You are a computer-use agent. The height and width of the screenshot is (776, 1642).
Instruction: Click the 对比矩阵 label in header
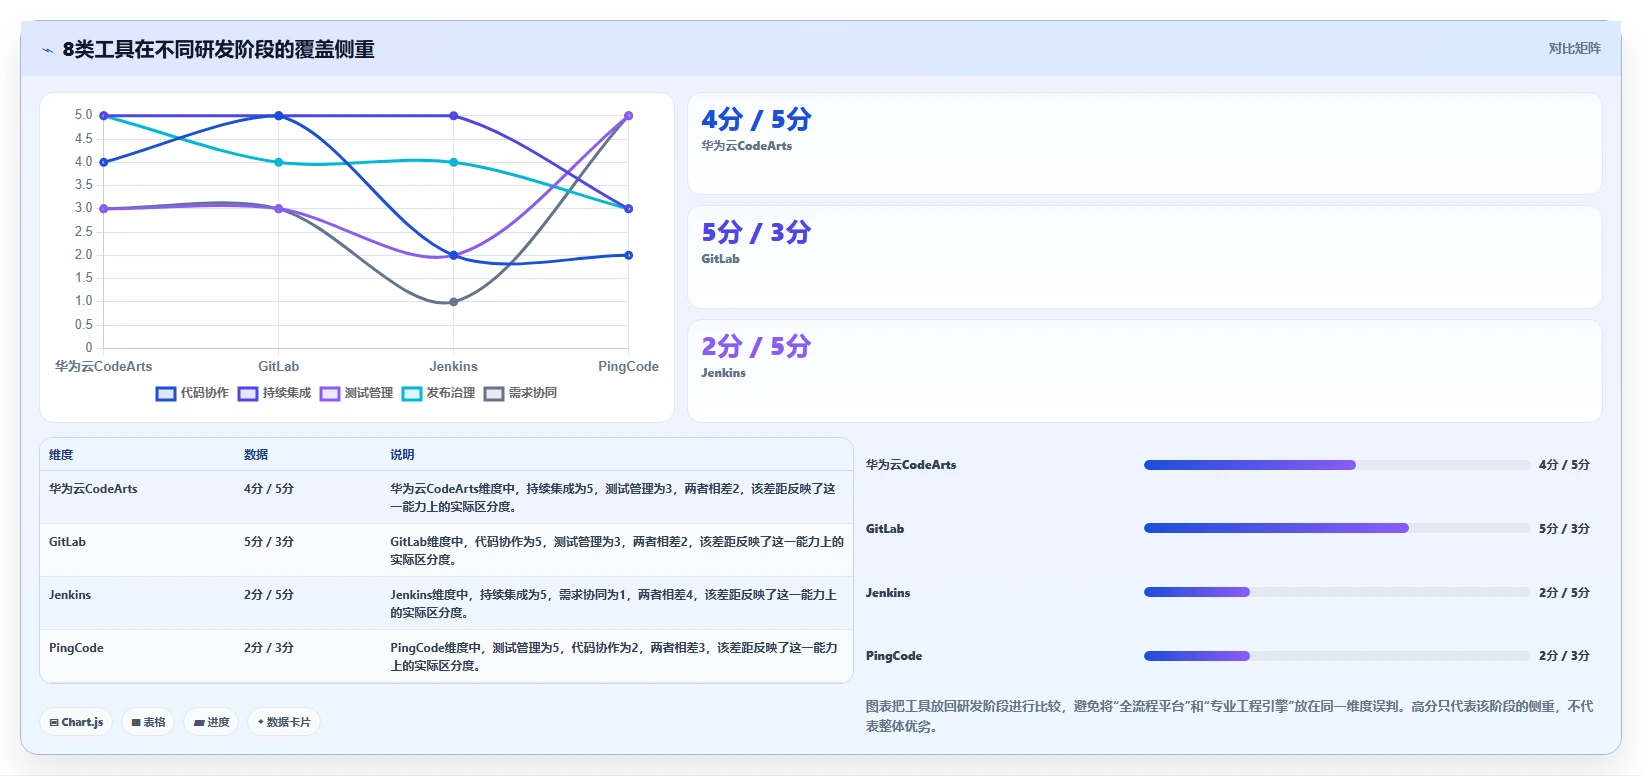(1574, 48)
